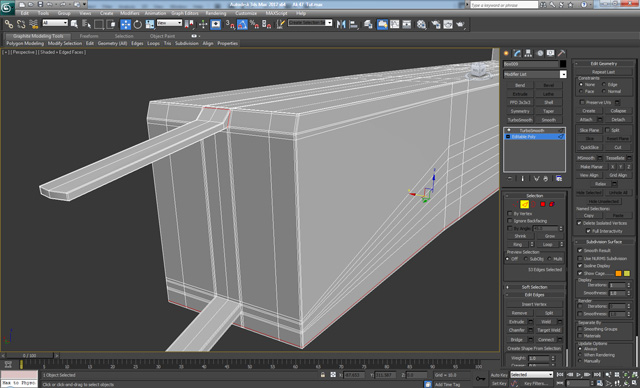Click the Pin Stack icon
This screenshot has height=388, width=640.
point(510,179)
